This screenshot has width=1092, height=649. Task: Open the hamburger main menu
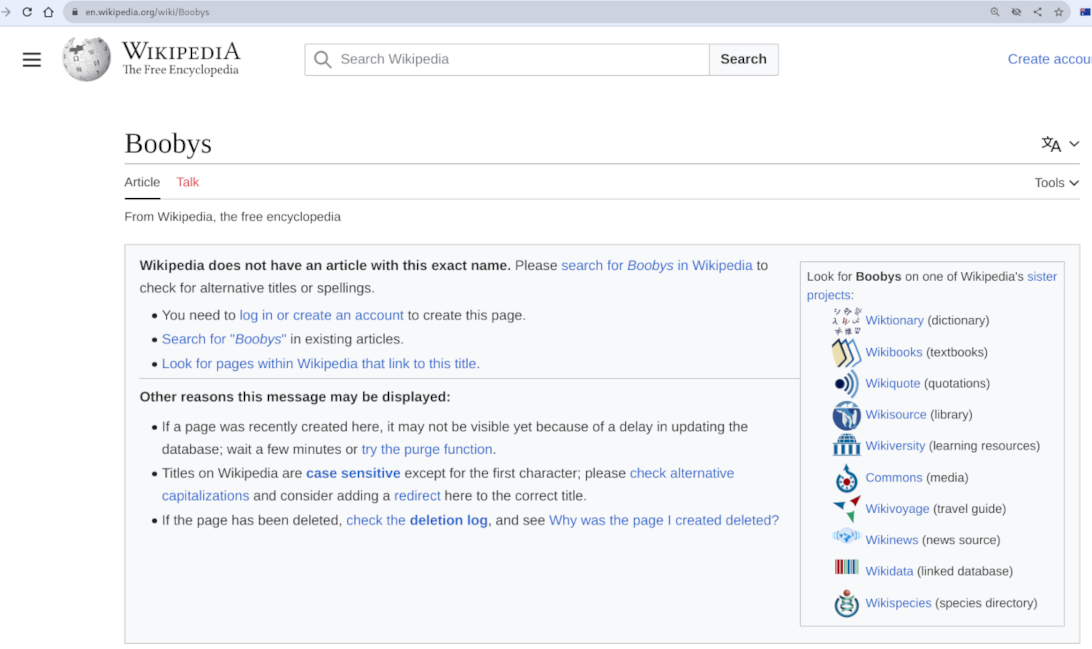click(32, 60)
